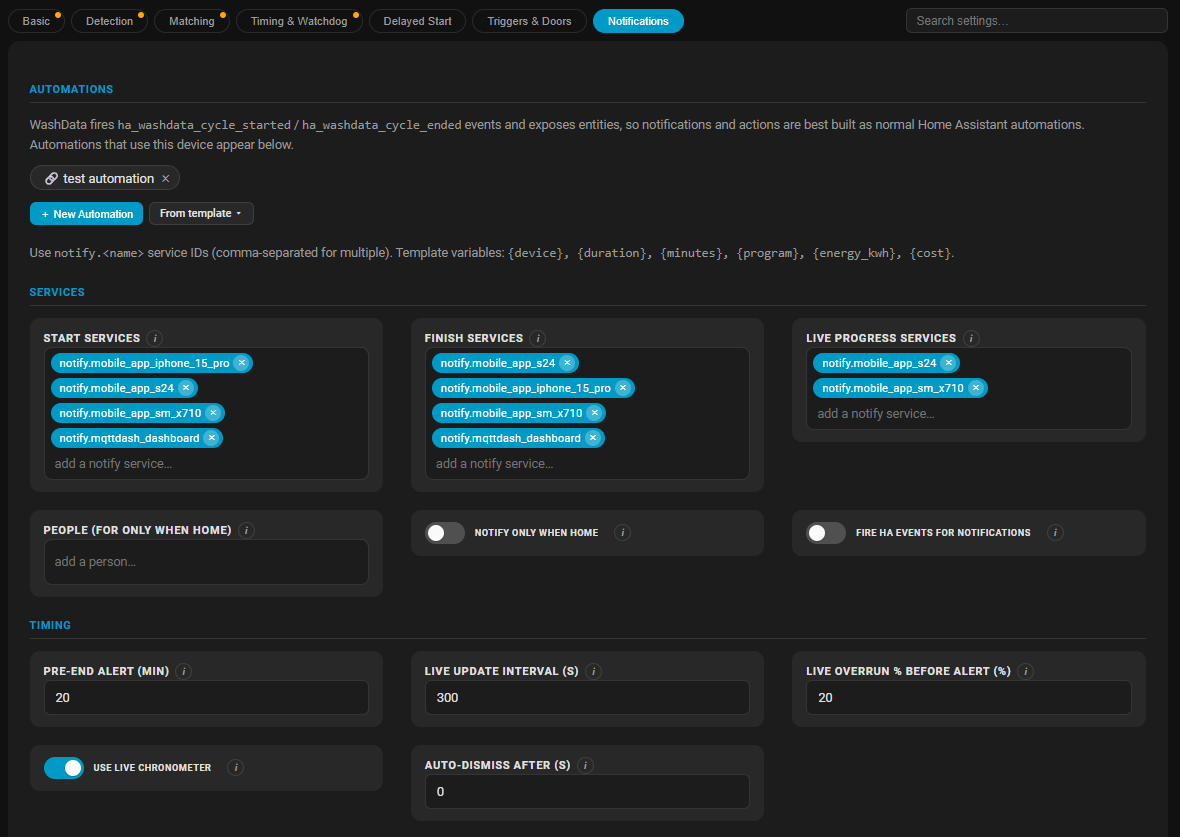
Task: Show info for Live Progress Services
Action: click(x=971, y=338)
